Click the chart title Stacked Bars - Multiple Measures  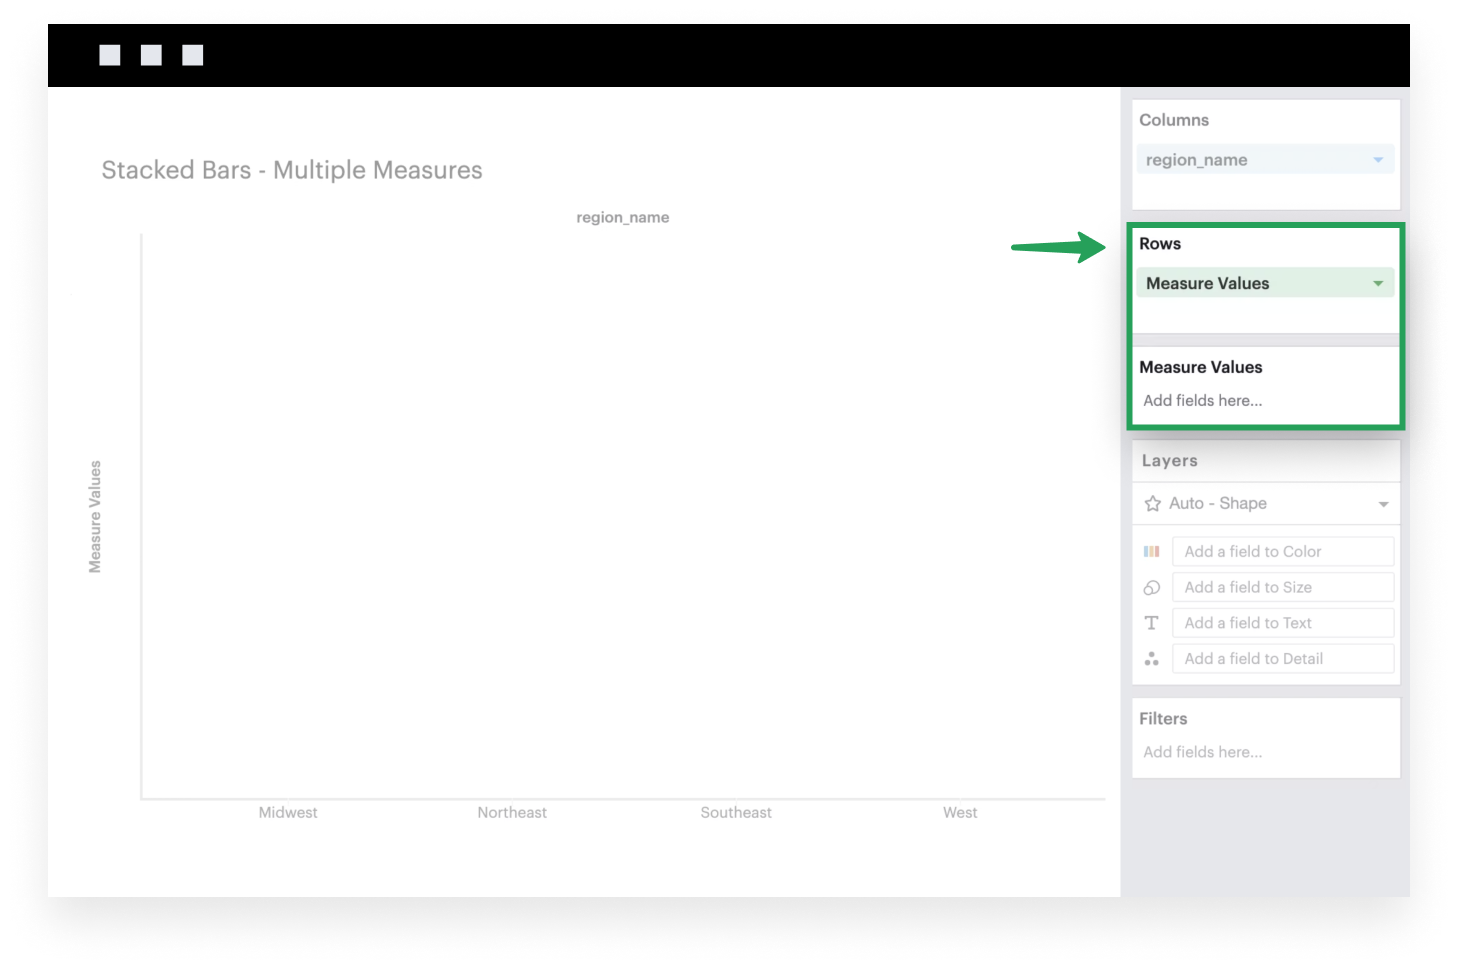(x=291, y=170)
